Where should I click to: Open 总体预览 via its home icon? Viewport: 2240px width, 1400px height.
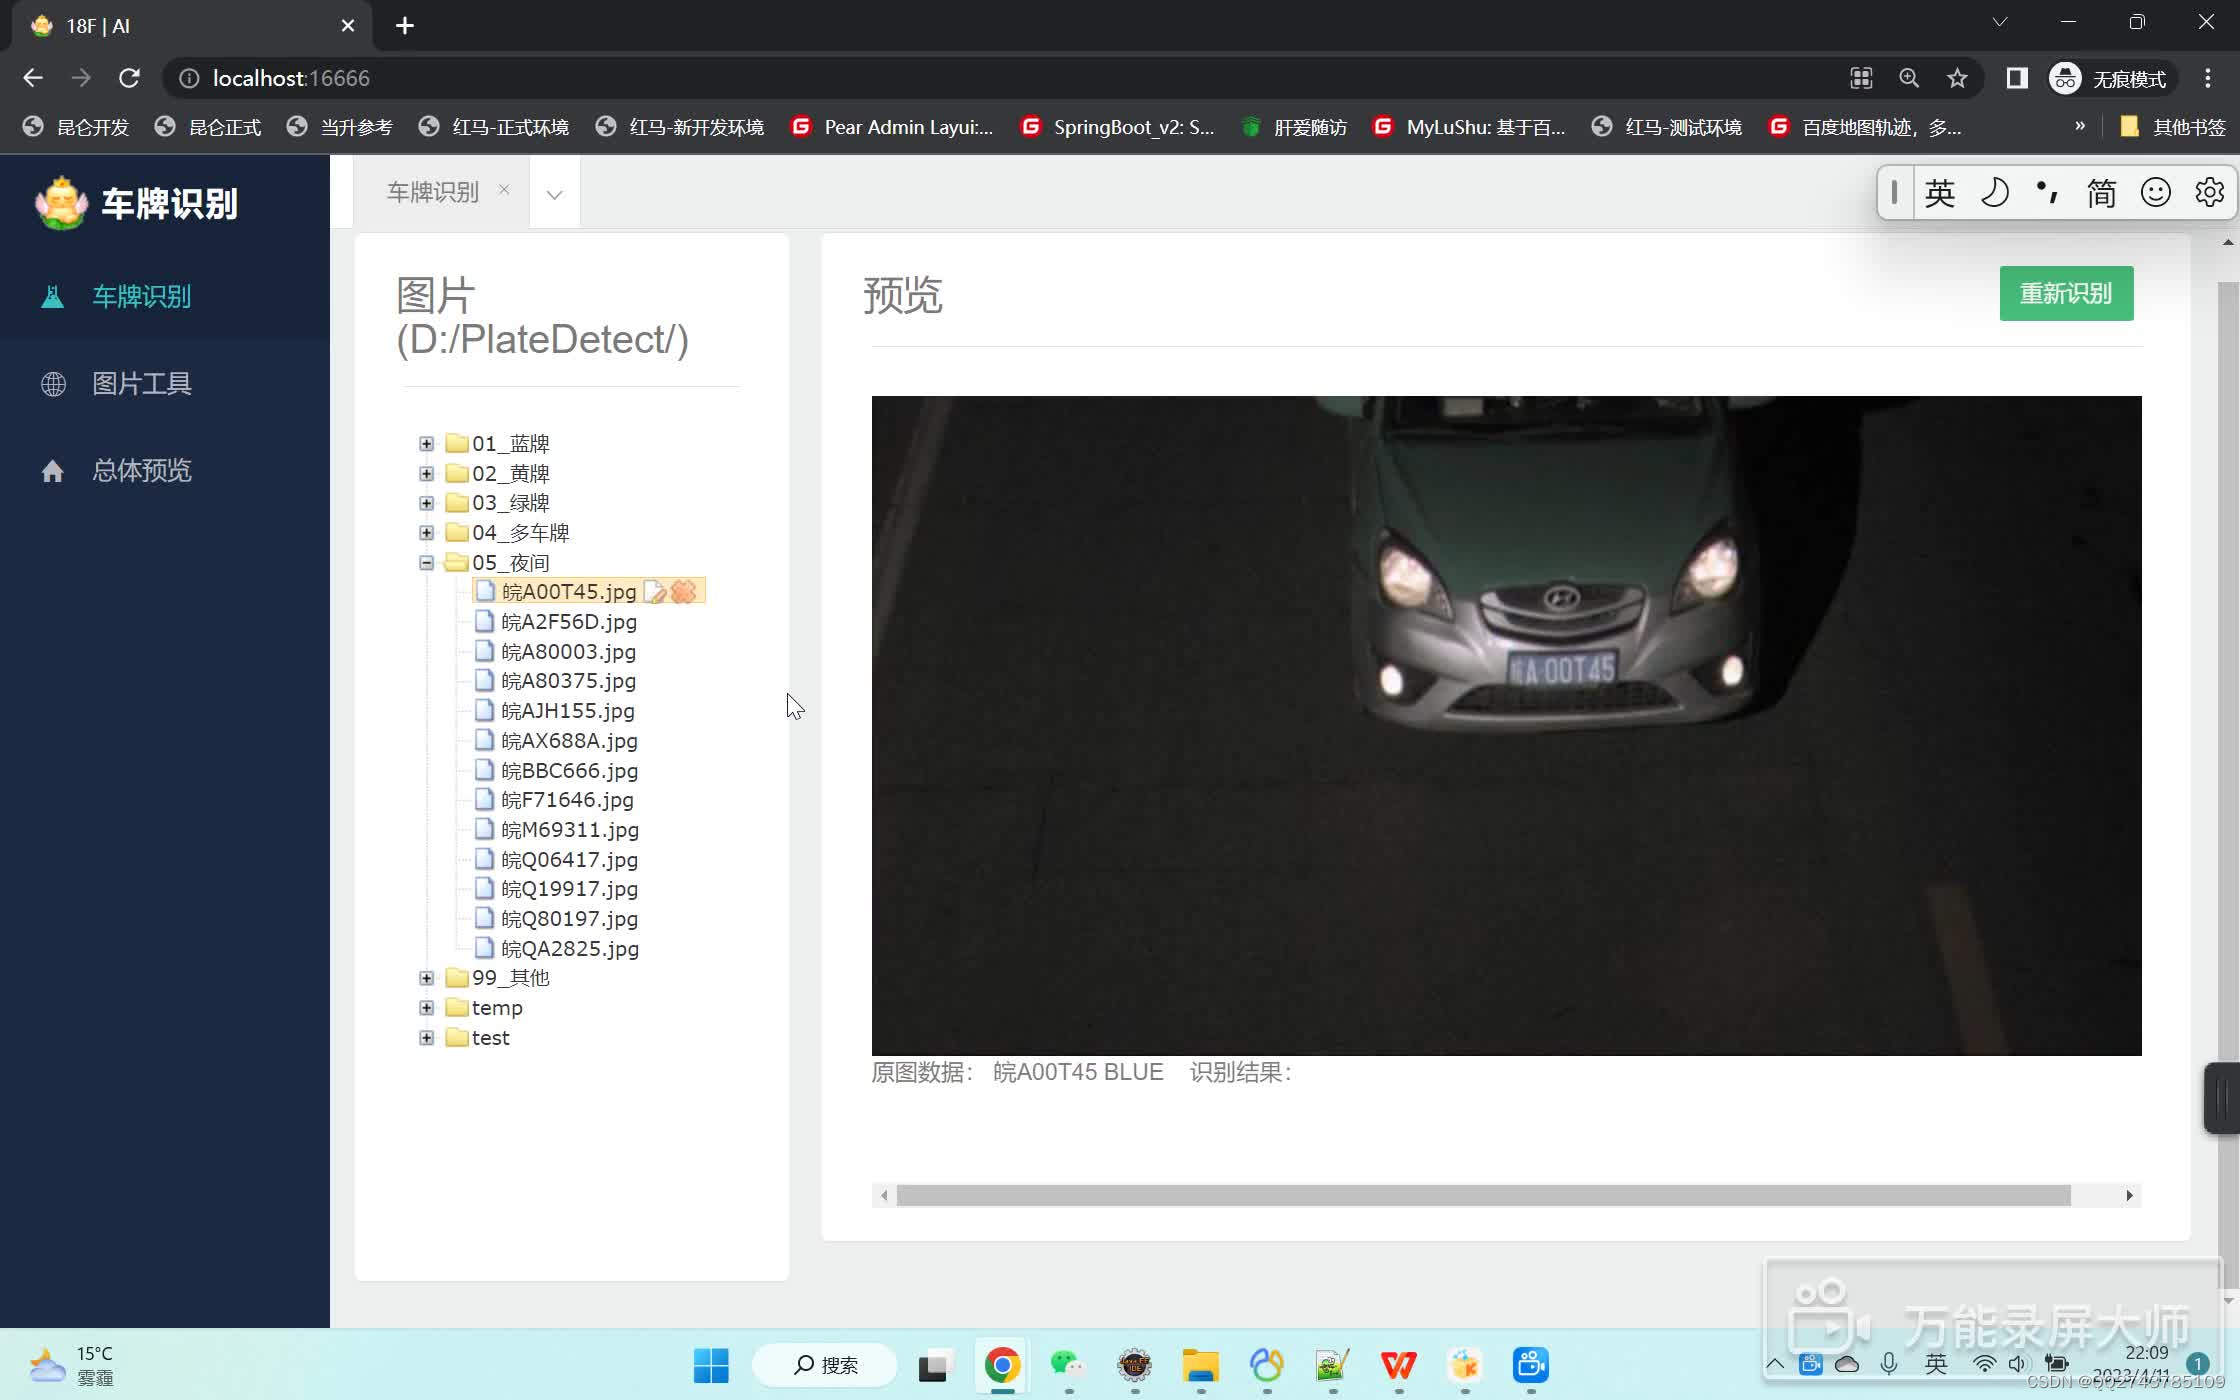(53, 471)
